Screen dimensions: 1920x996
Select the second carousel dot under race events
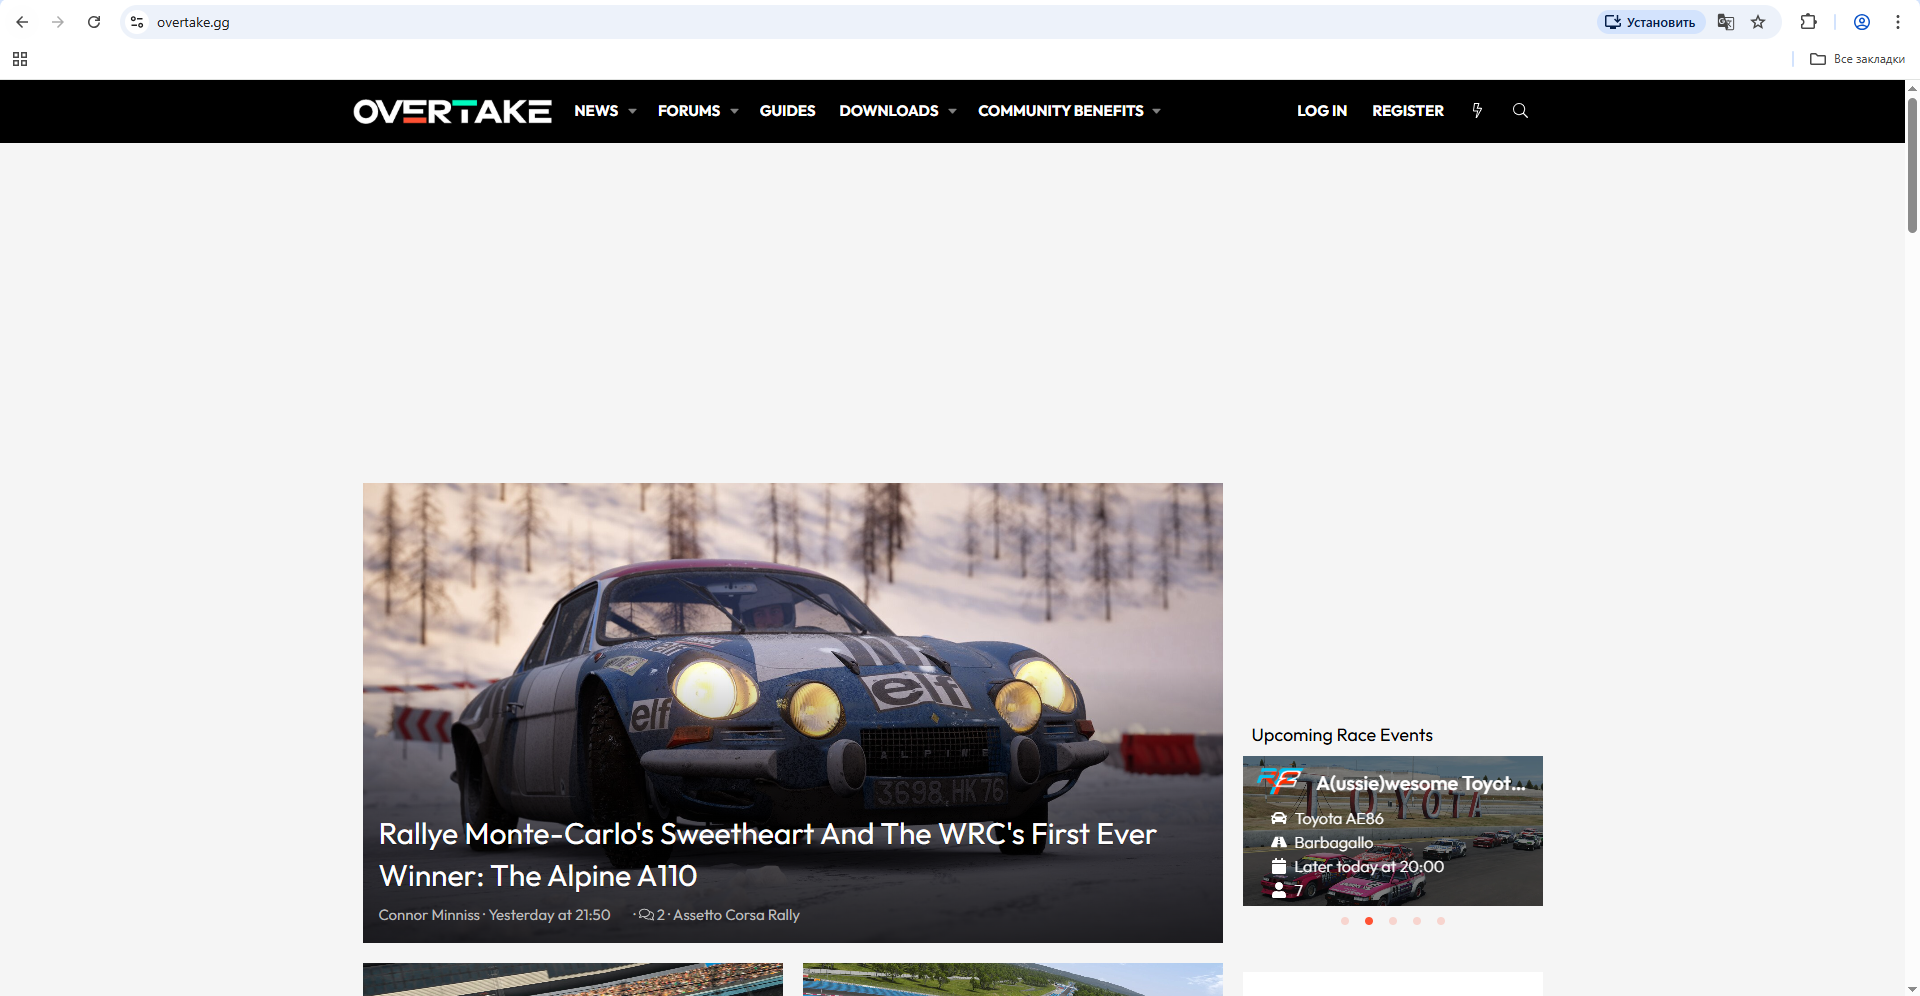pyautogui.click(x=1369, y=921)
